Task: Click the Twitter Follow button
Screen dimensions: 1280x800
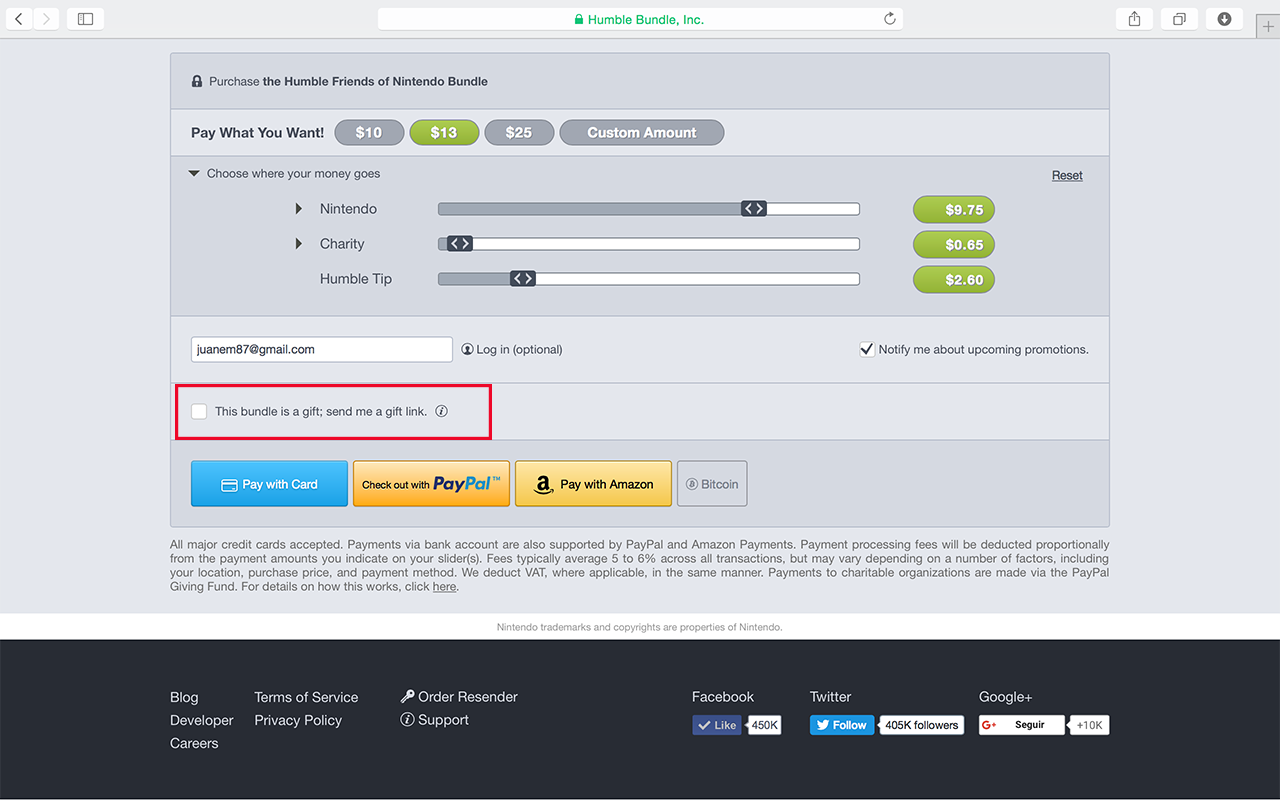Action: pyautogui.click(x=842, y=725)
